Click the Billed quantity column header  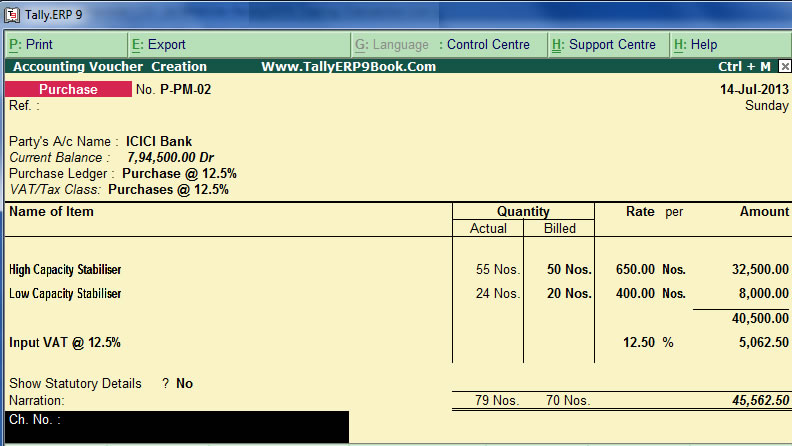click(x=560, y=229)
